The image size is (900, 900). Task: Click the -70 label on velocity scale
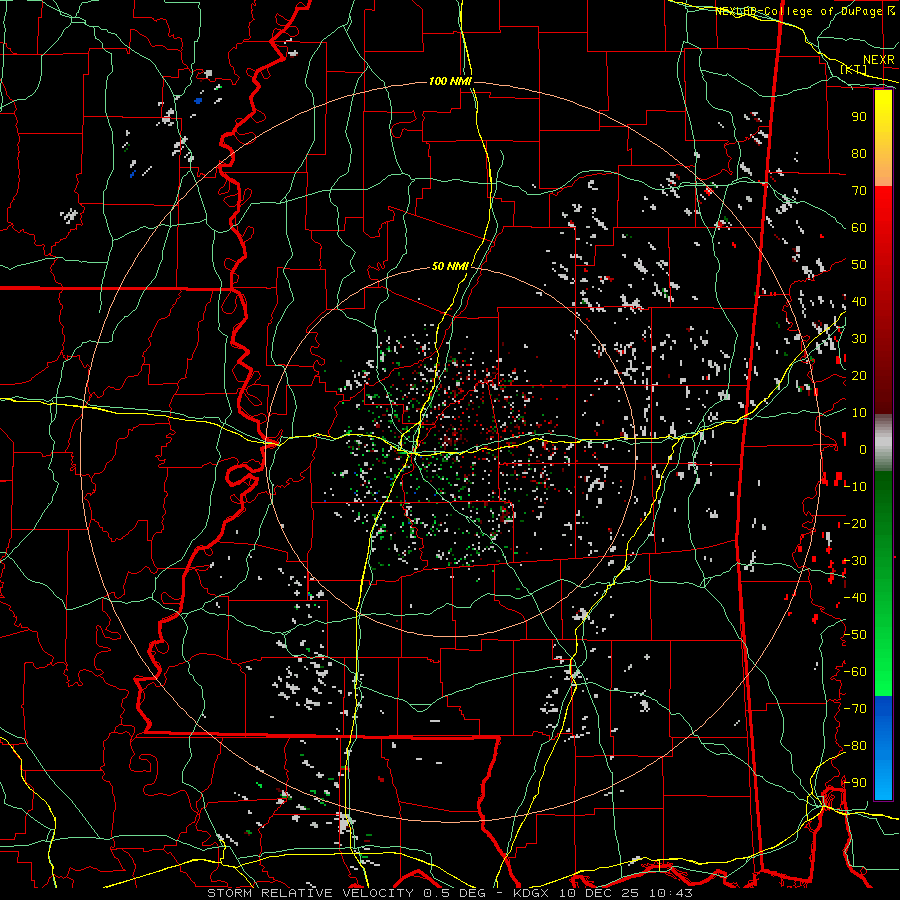coord(855,709)
